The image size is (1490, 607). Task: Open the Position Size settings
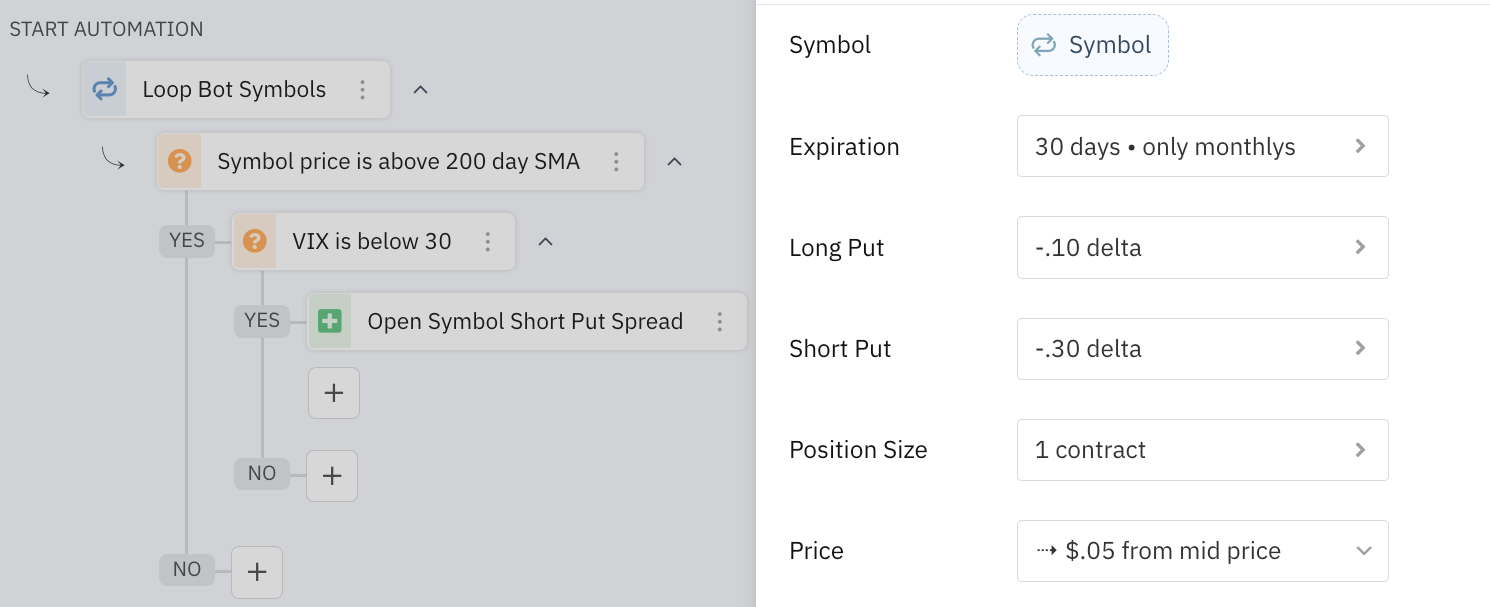pyautogui.click(x=1202, y=450)
